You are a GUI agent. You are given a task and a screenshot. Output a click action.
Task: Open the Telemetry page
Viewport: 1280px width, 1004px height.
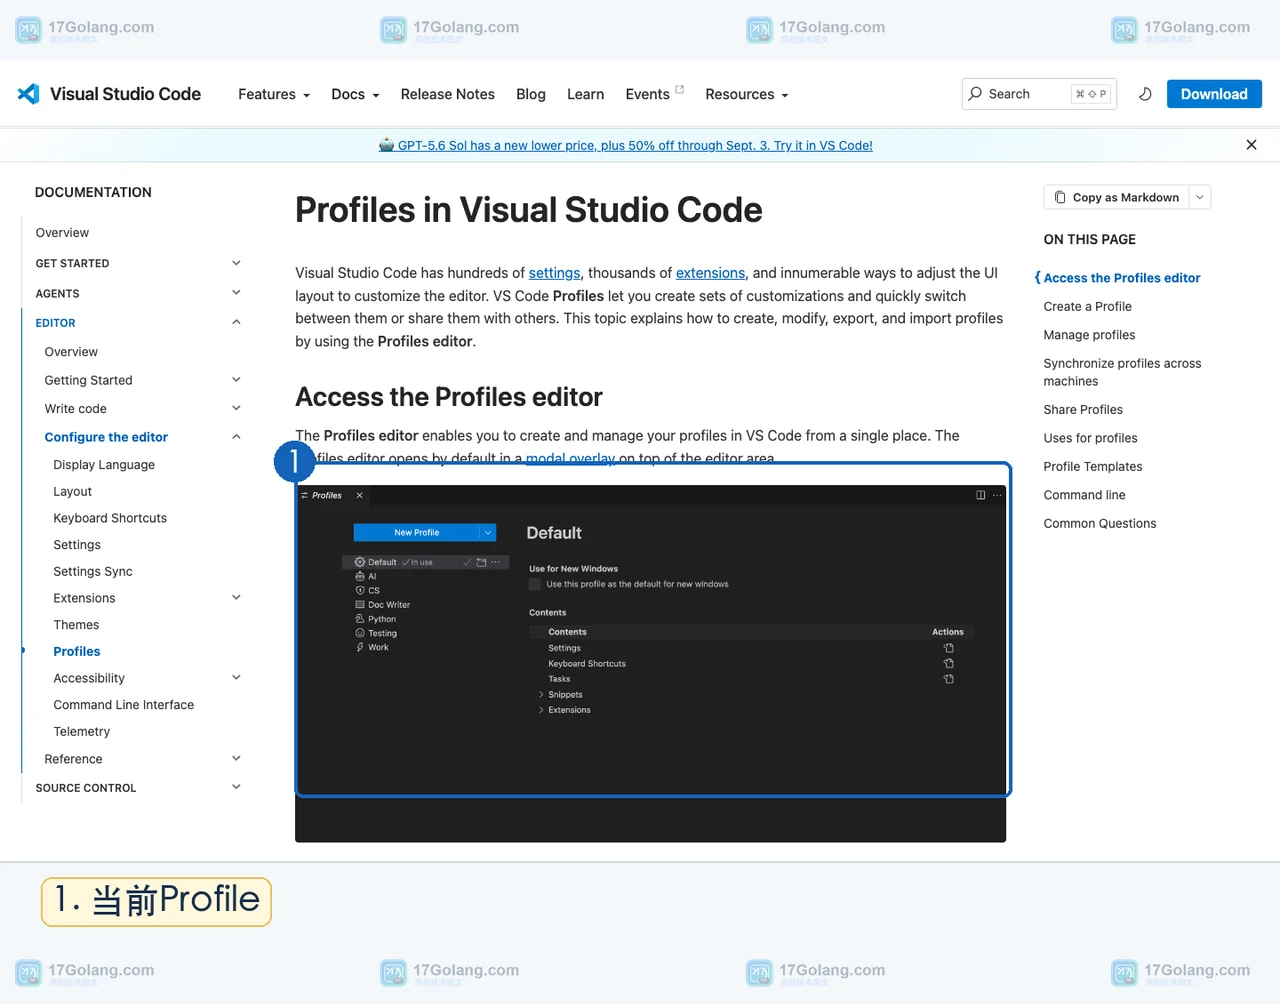[x=82, y=732]
